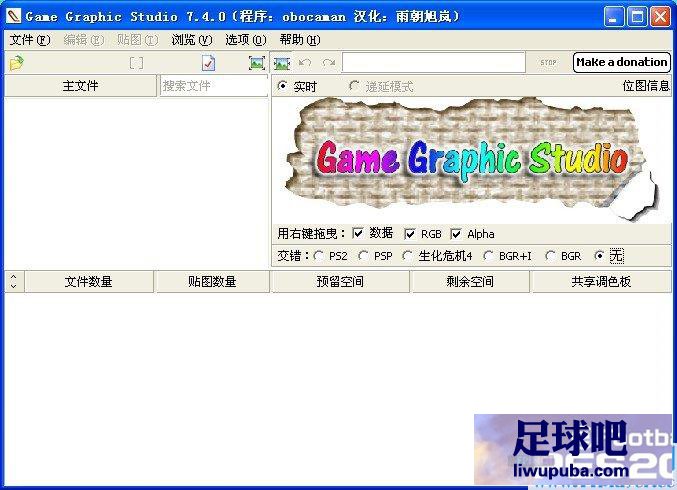
Task: Select the BGR+I radio button
Action: pyautogui.click(x=488, y=256)
